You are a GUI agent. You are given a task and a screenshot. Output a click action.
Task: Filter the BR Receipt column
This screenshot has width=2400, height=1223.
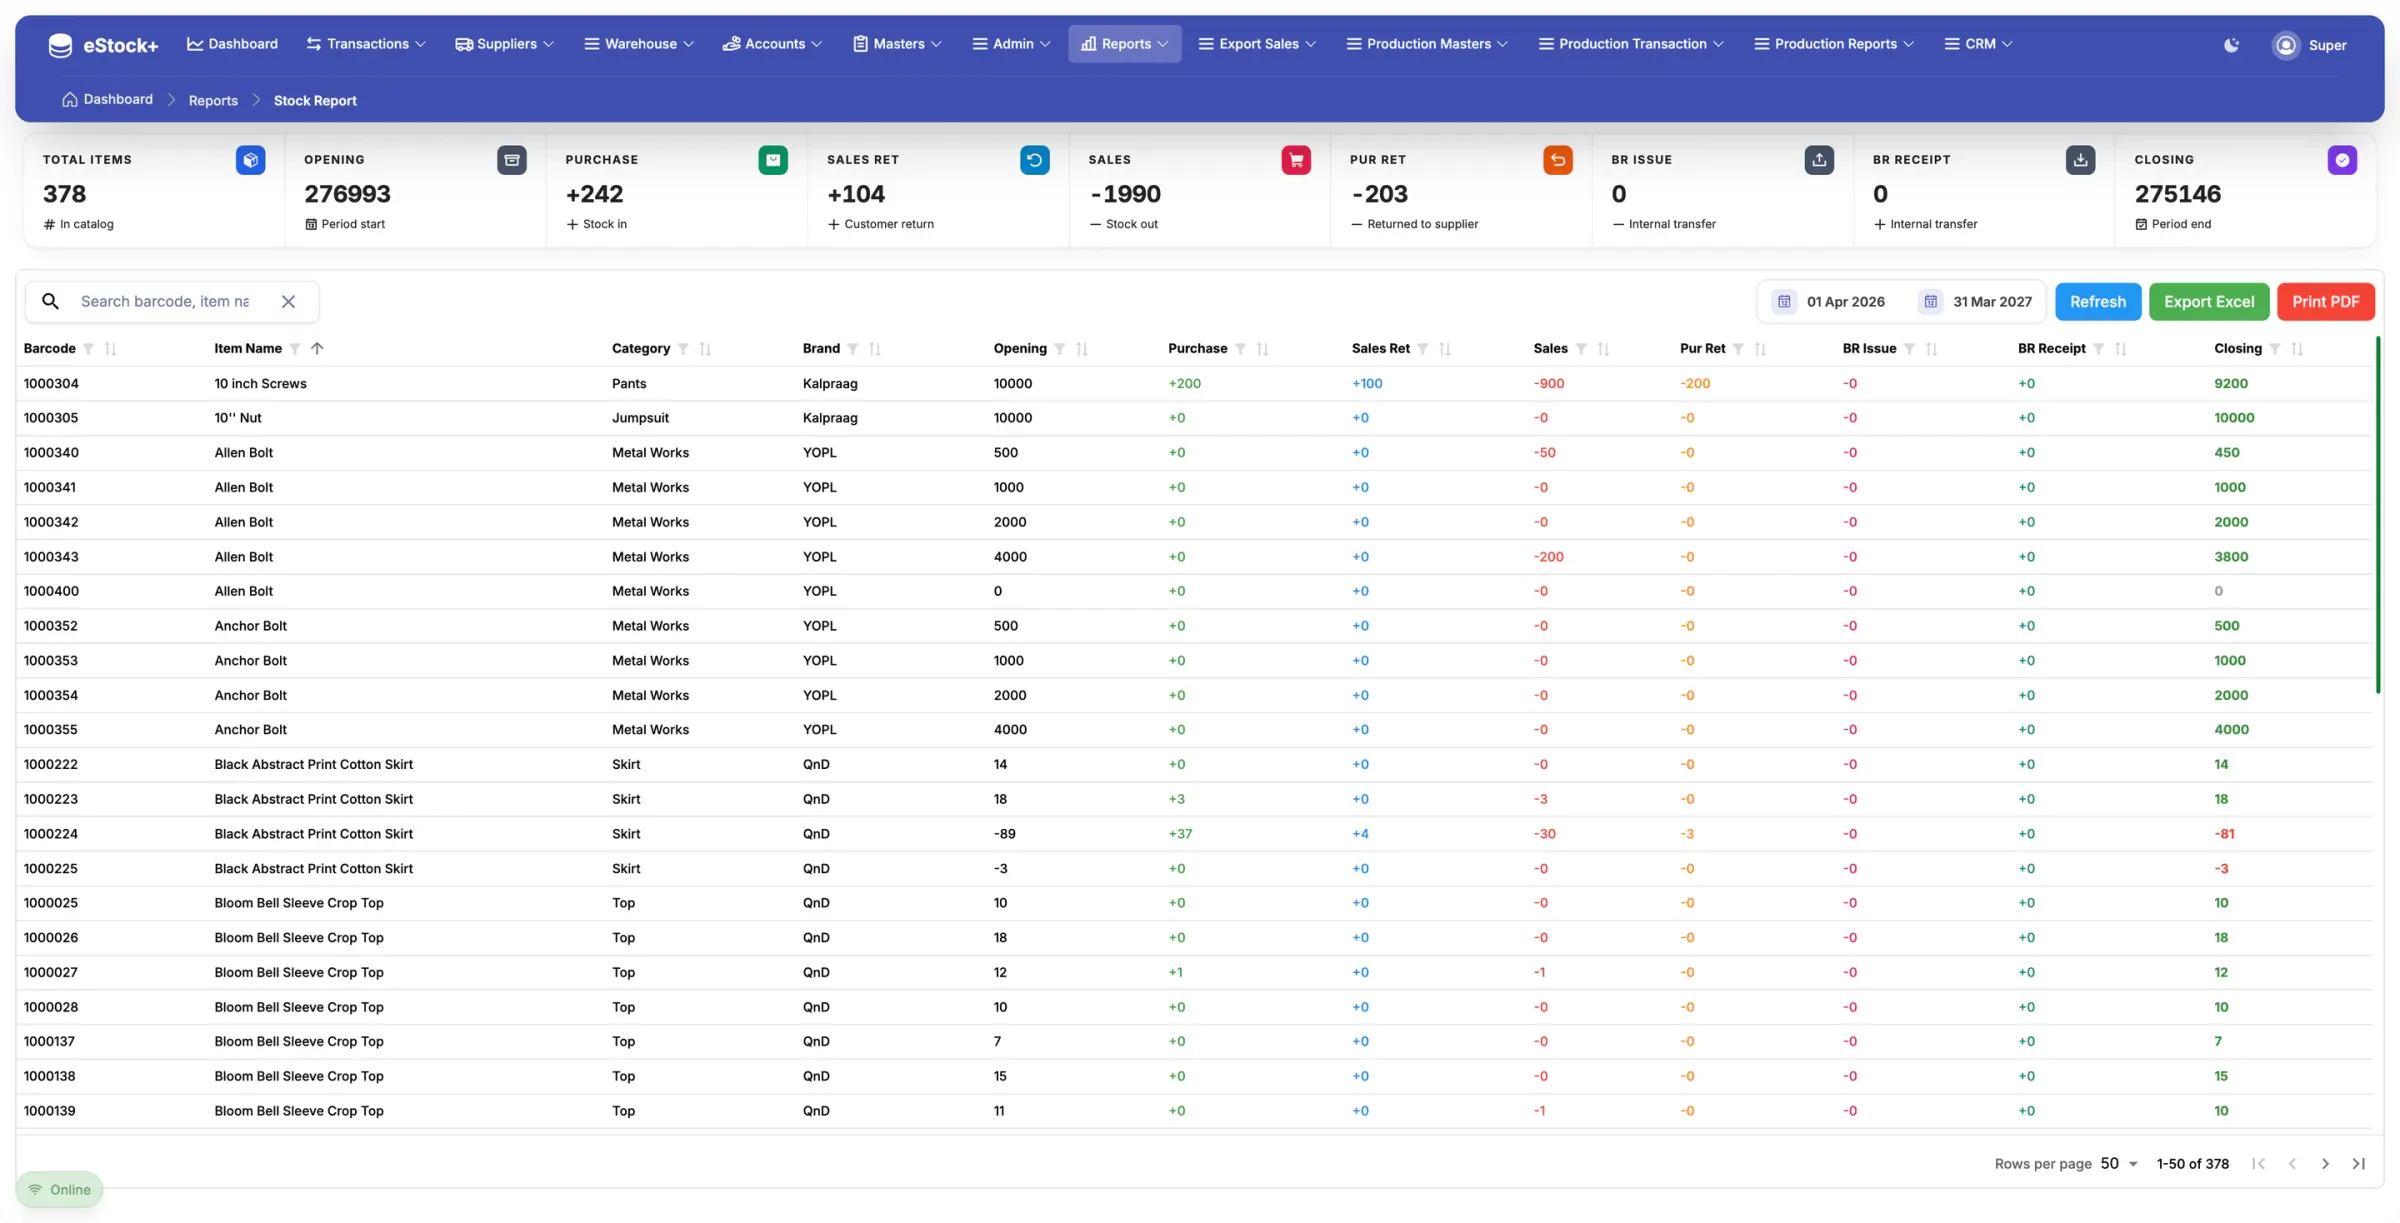point(2098,349)
